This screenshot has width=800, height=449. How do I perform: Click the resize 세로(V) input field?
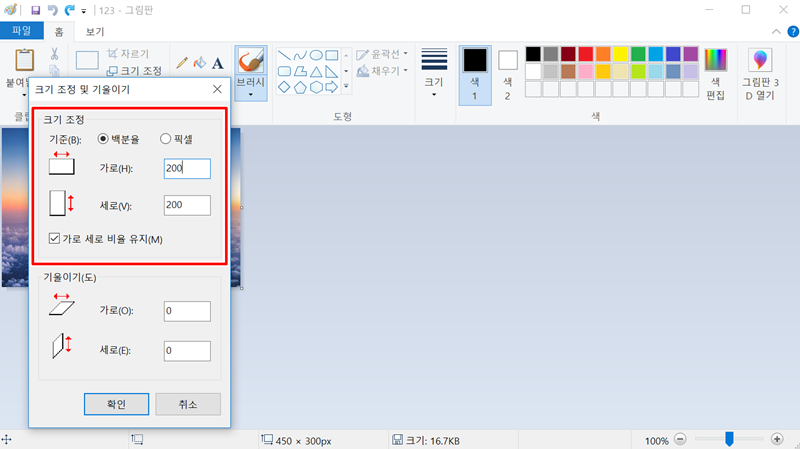(187, 205)
